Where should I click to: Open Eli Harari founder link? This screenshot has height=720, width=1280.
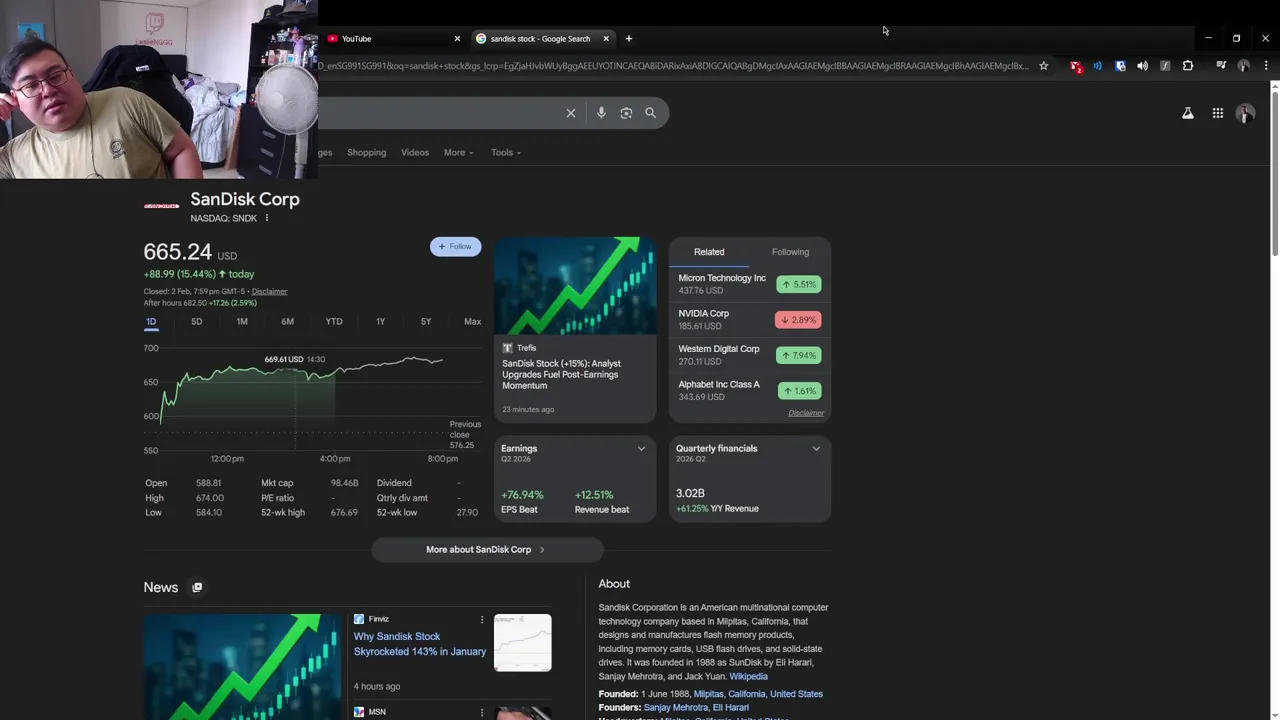[730, 708]
